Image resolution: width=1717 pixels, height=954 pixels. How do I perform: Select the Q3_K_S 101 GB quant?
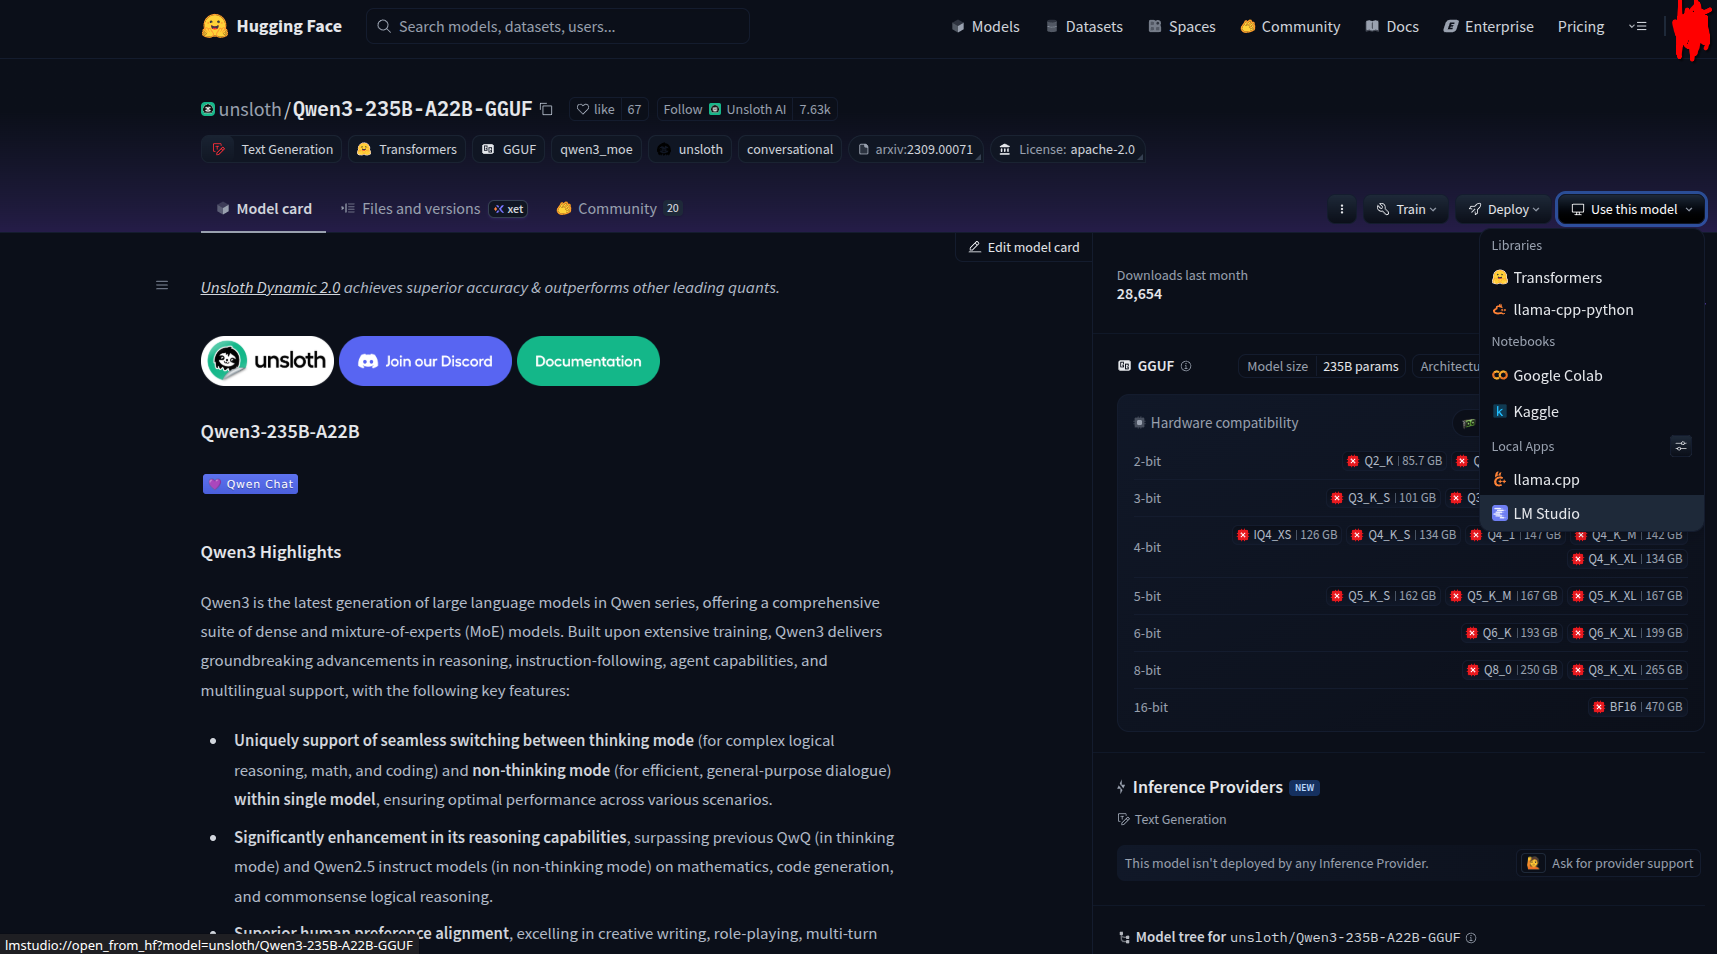tap(1383, 498)
